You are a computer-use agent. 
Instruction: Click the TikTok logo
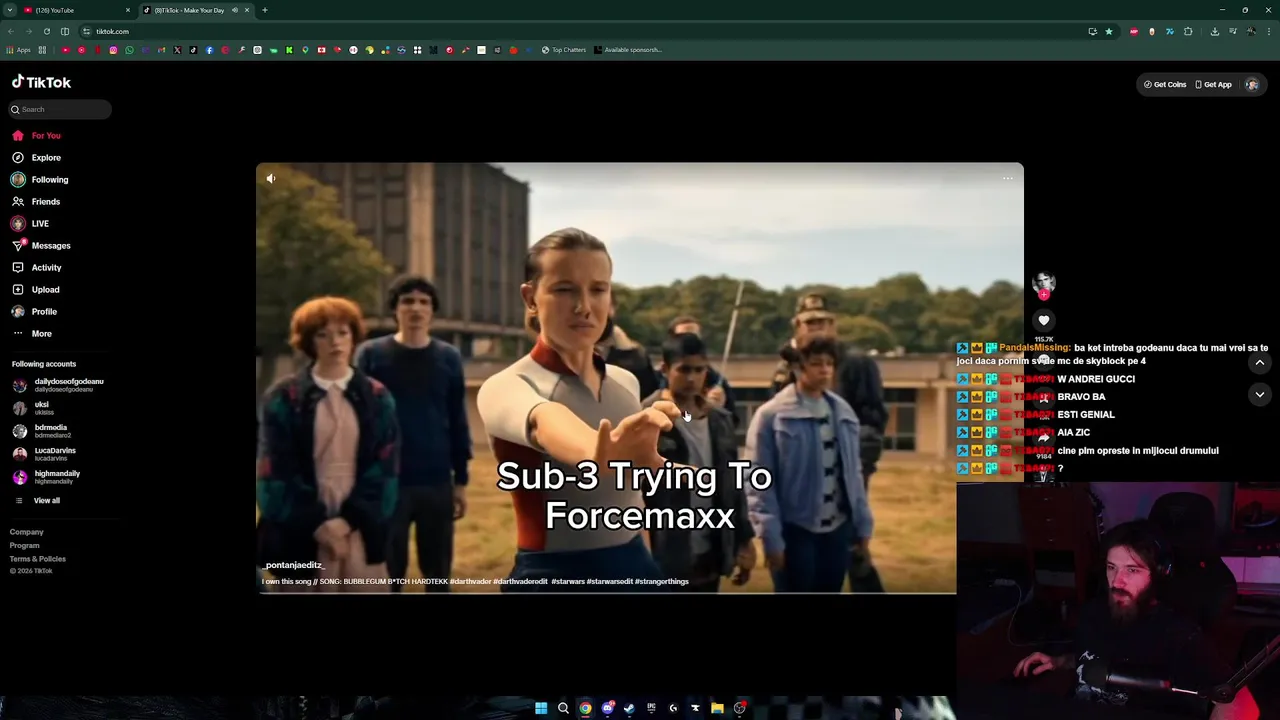click(x=41, y=82)
